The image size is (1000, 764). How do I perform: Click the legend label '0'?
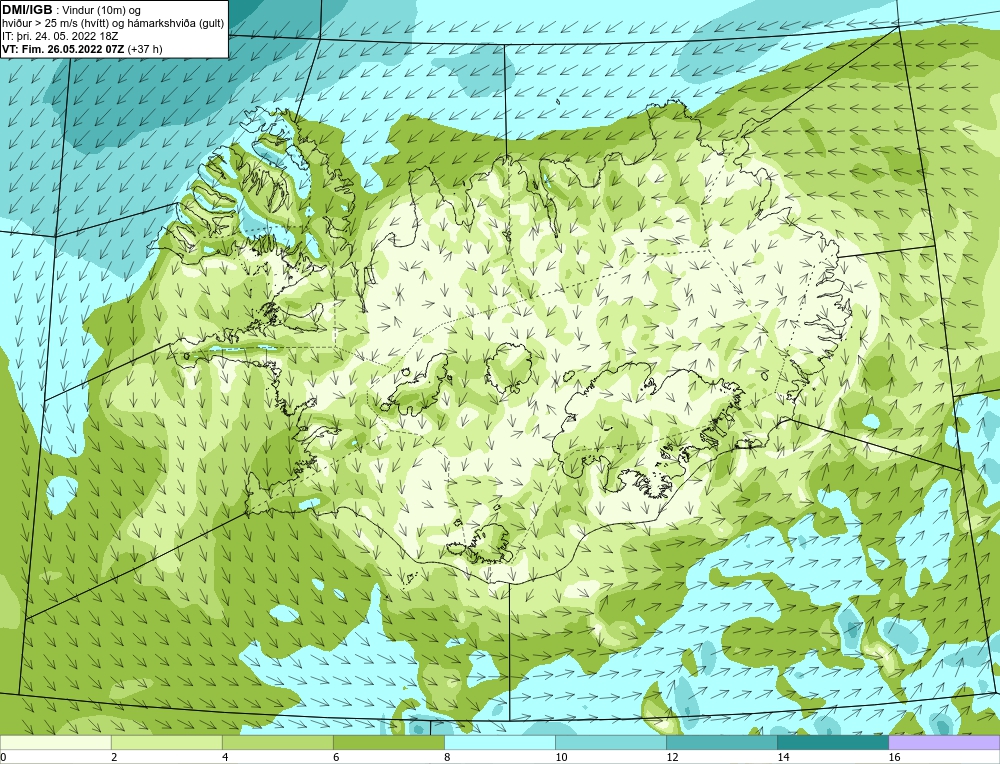(x=3, y=757)
